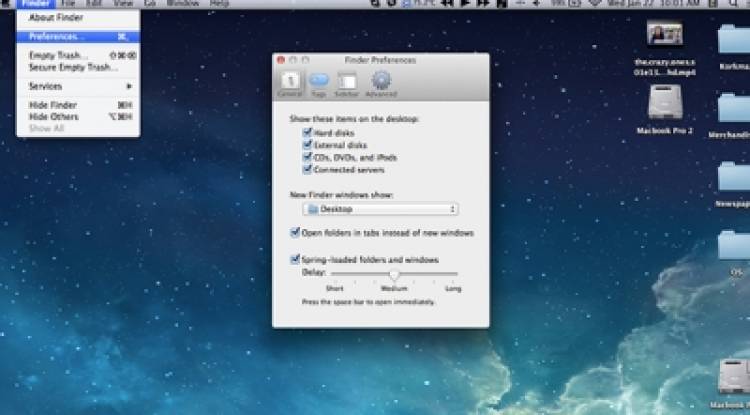Click the Delay slider handle

[x=394, y=274]
